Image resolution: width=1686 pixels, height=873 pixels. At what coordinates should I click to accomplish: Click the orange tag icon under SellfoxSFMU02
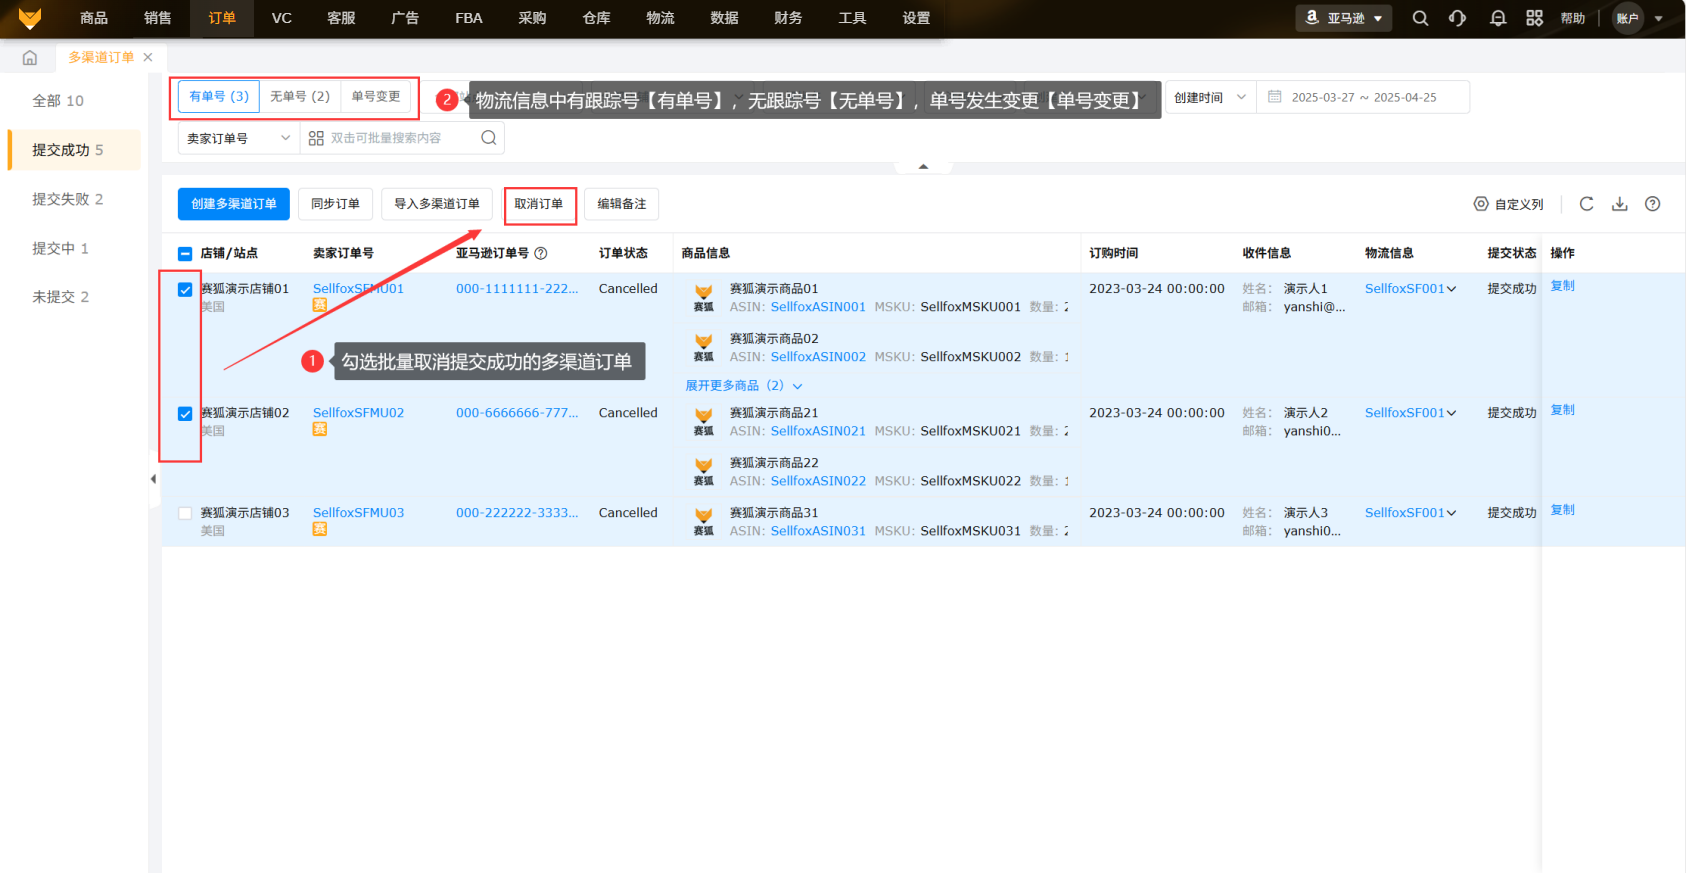coord(320,429)
